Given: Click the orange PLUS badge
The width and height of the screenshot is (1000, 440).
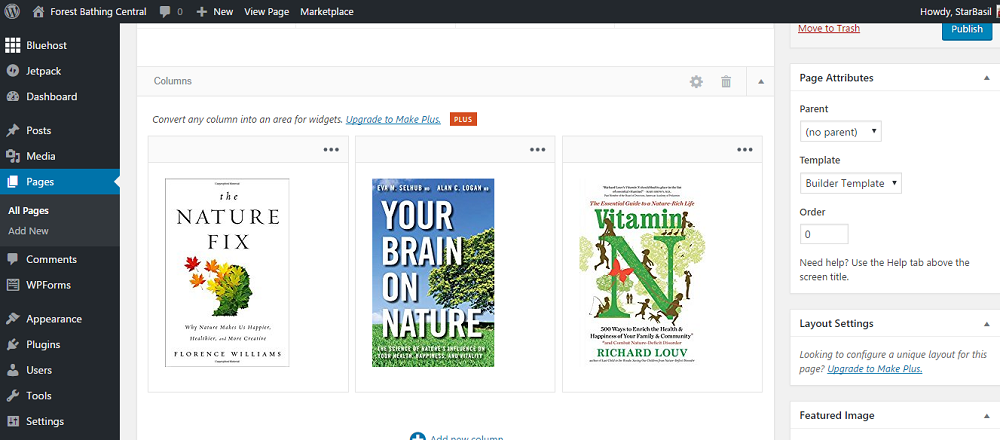Looking at the screenshot, I should click(464, 119).
